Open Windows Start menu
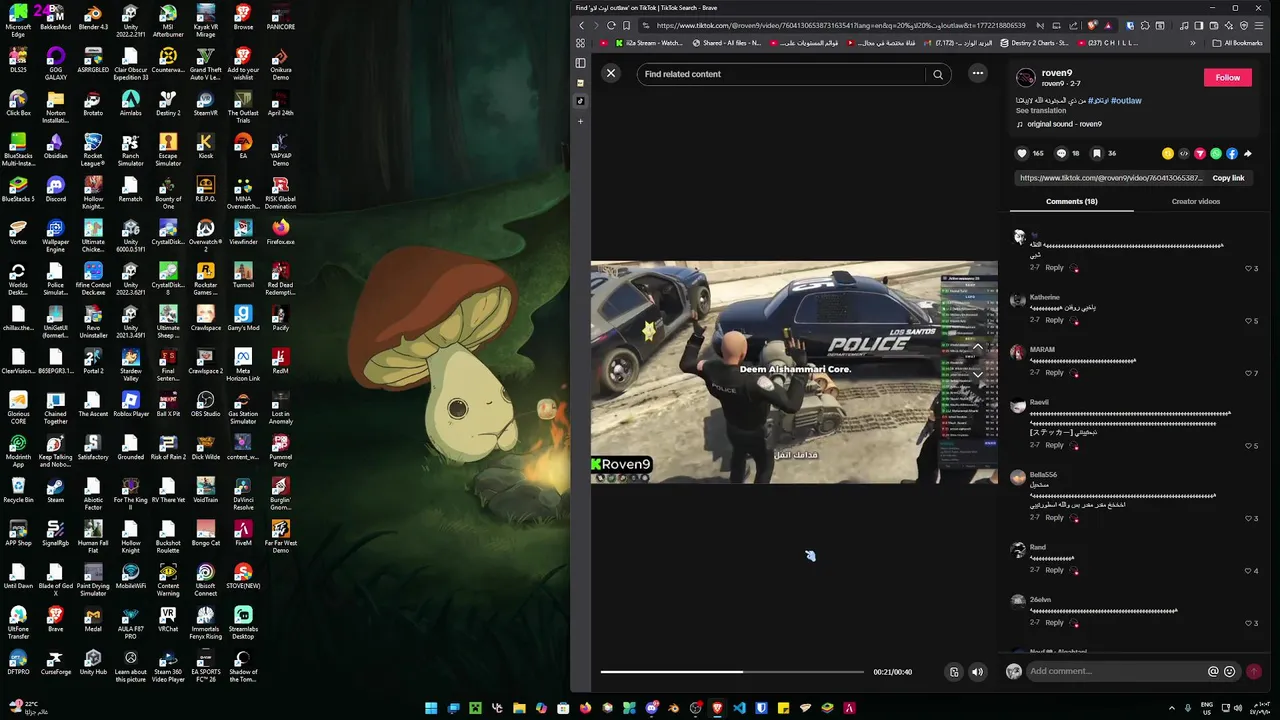The width and height of the screenshot is (1280, 720). 431,708
